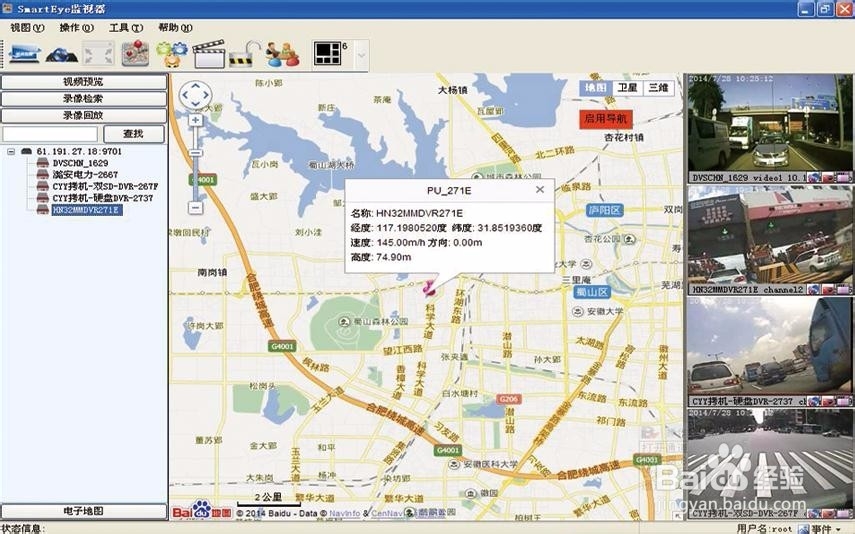
Task: Click the 名称: HN32MMDVR271E popup text
Action: pyautogui.click(x=406, y=213)
